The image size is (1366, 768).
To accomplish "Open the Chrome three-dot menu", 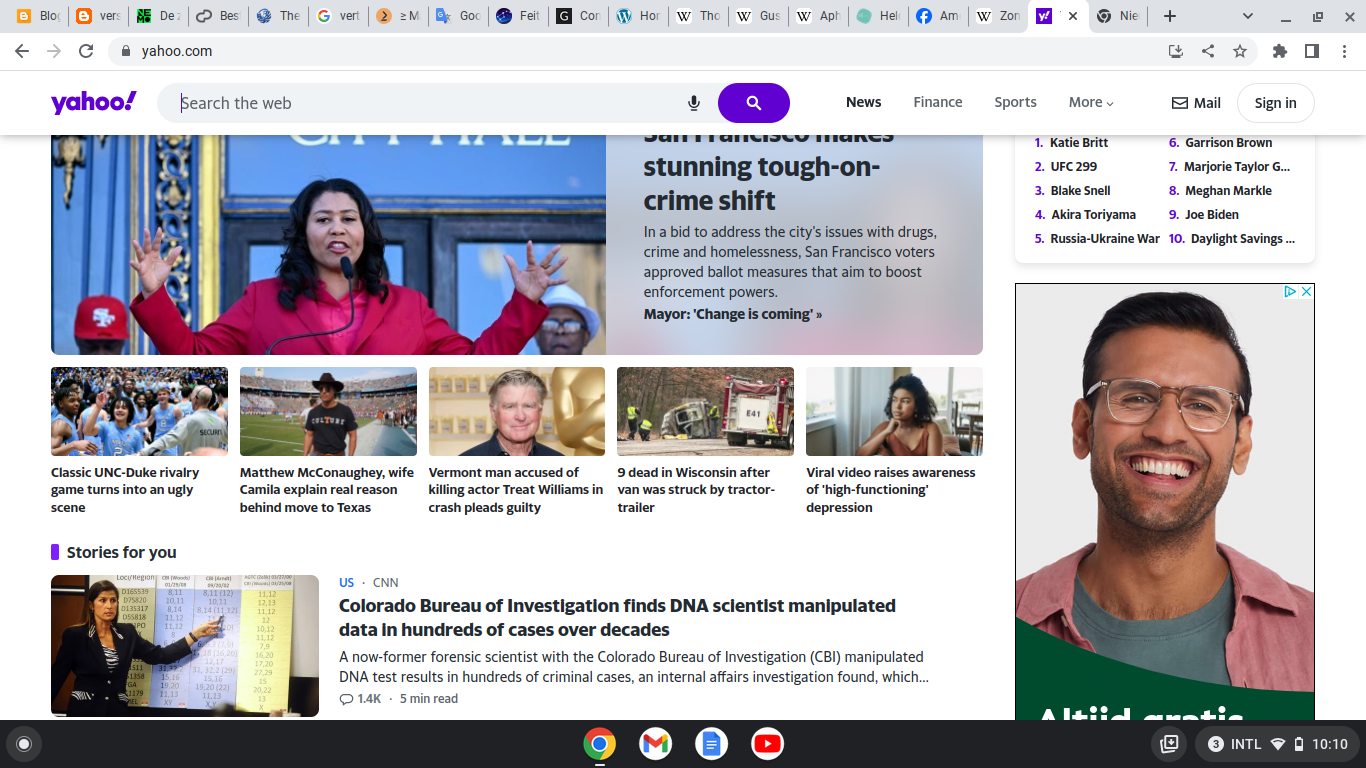I will (x=1343, y=51).
